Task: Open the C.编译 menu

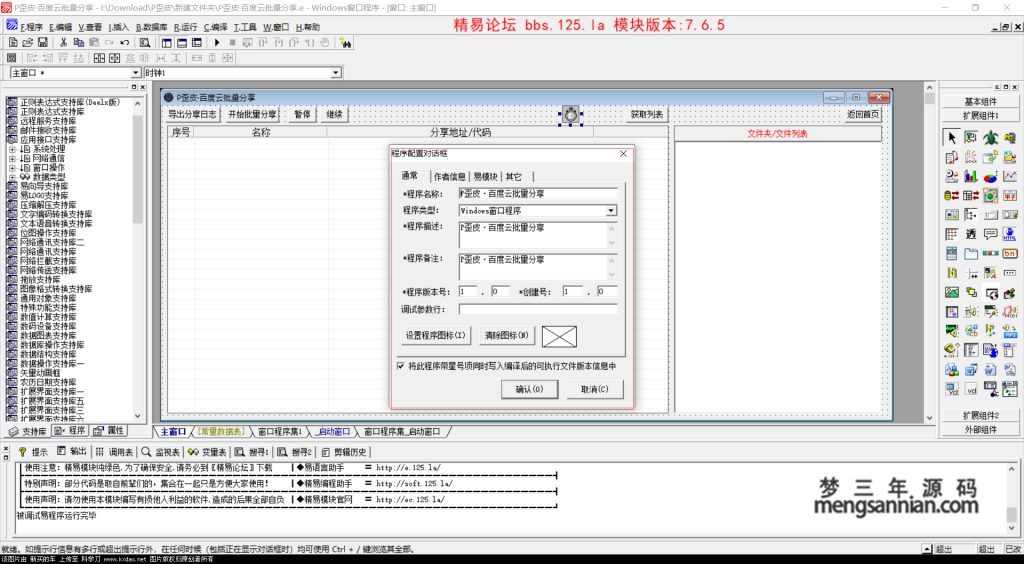Action: pos(216,27)
